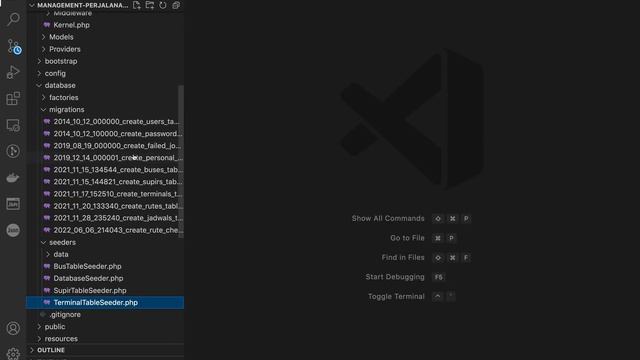Open 2021_11_28_235240_create_jadwals migration
Image resolution: width=640 pixels, height=360 pixels.
coord(105,218)
